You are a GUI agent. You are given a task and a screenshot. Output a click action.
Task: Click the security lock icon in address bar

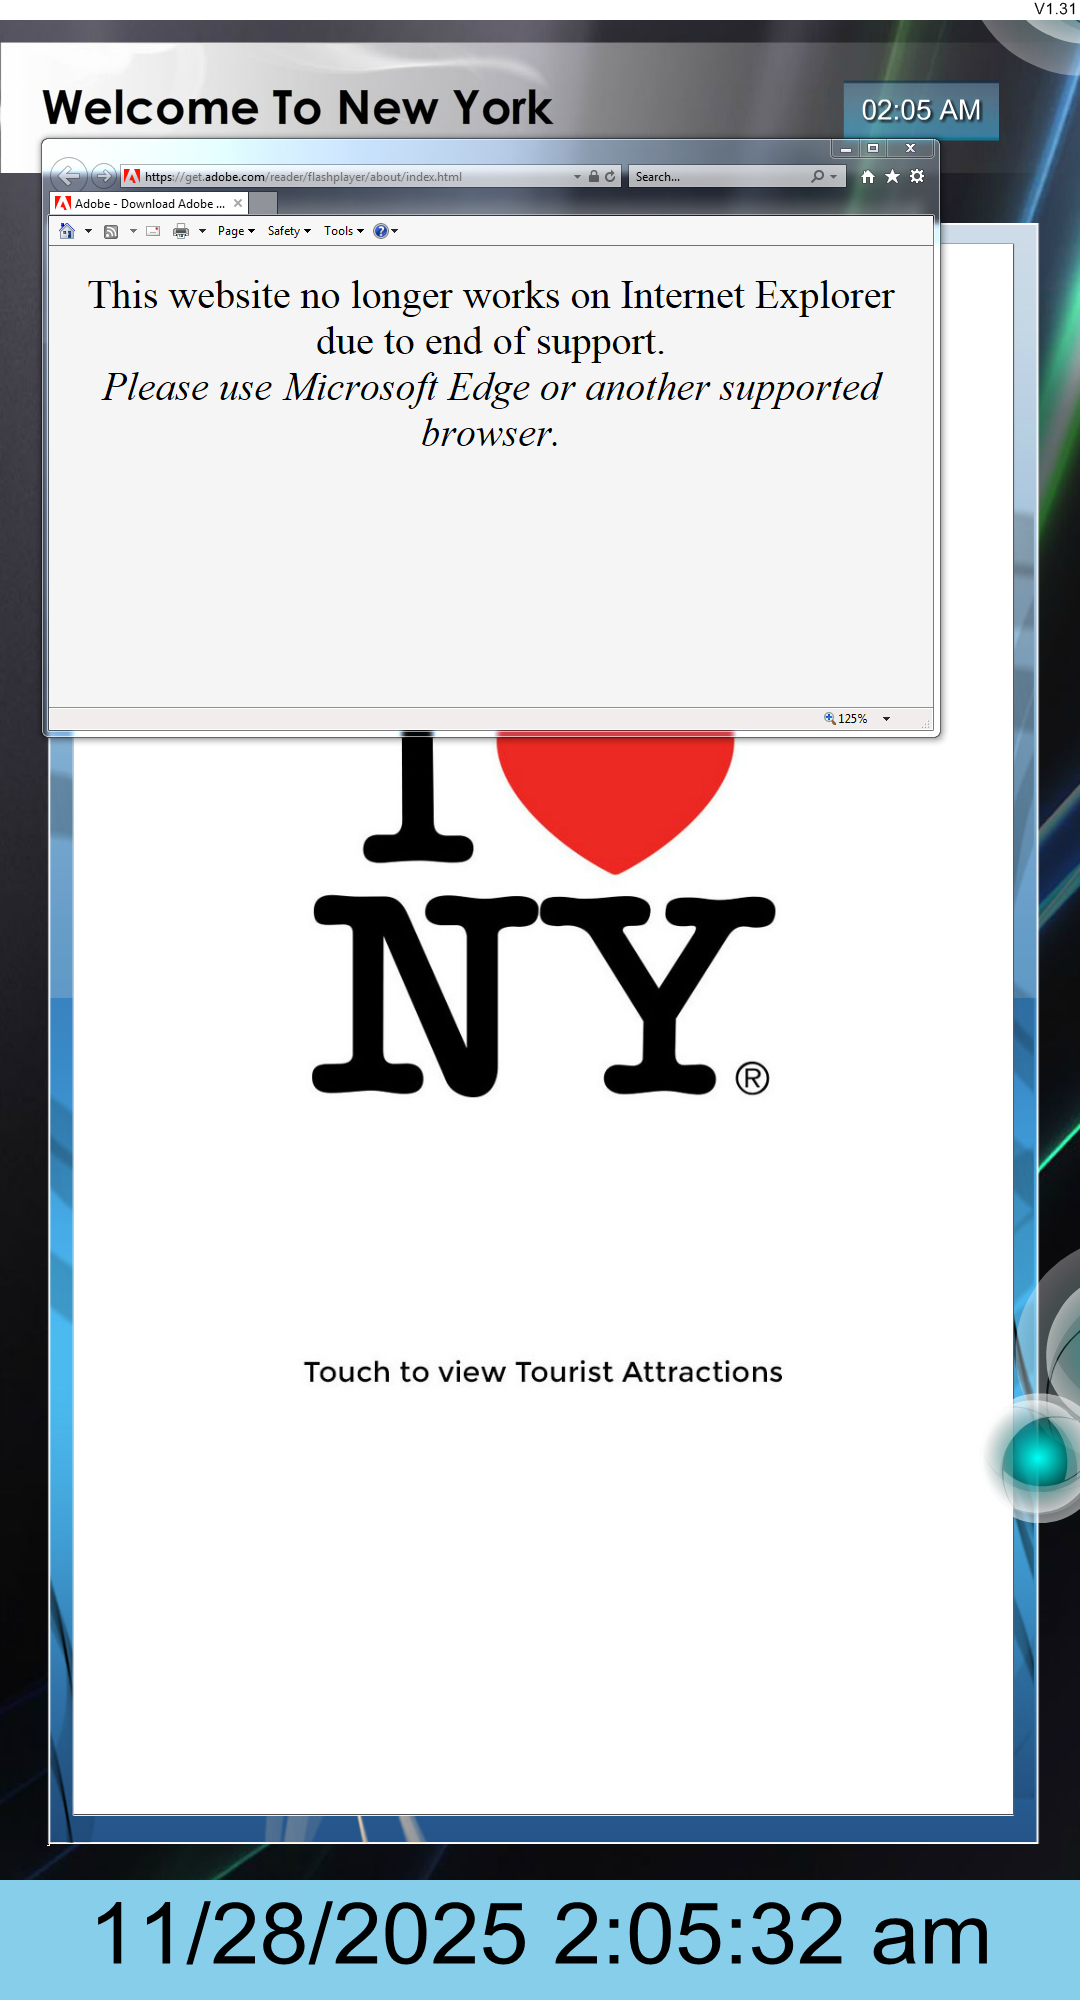click(594, 176)
